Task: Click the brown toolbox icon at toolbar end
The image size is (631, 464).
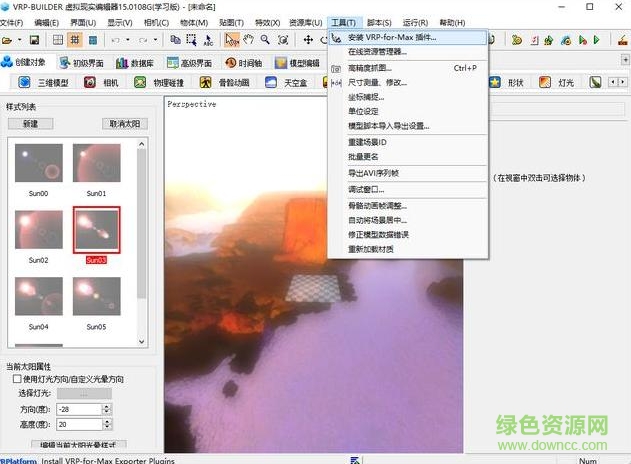Action: (623, 40)
